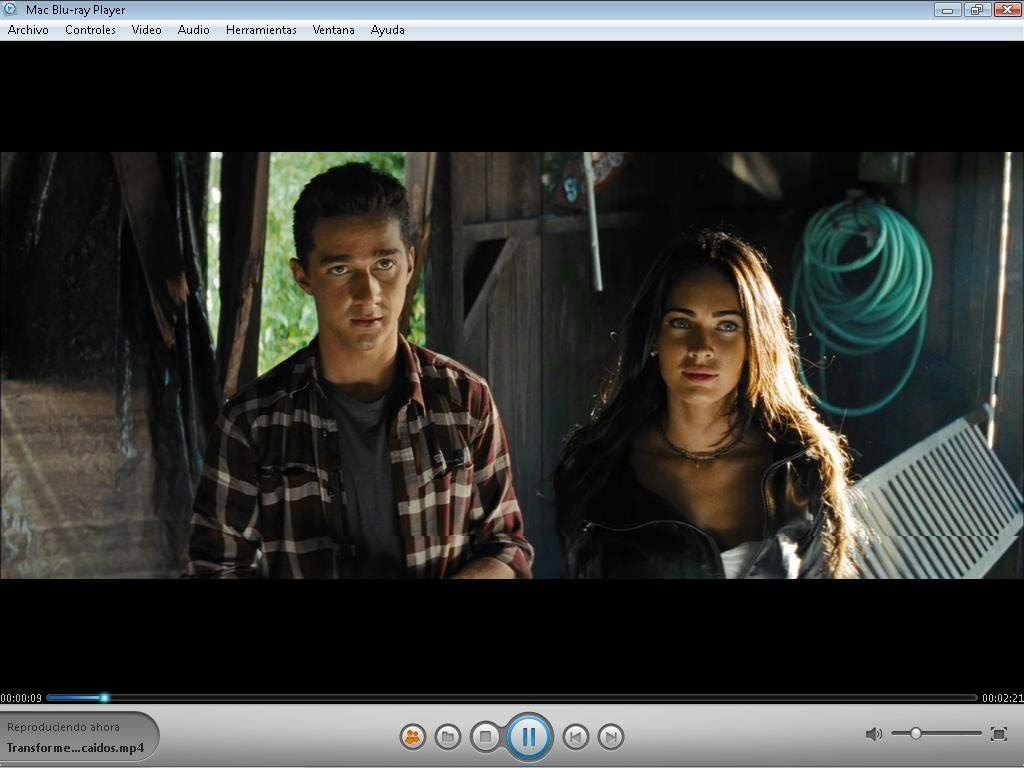Mute audio via speaker icon

click(x=873, y=734)
